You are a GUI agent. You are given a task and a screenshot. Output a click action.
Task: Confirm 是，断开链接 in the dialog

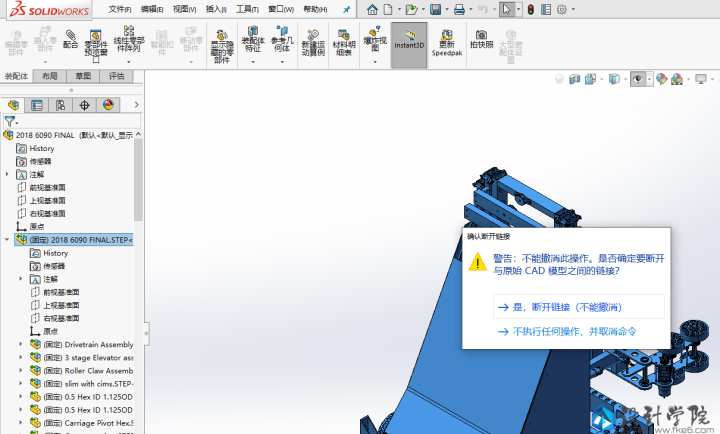pyautogui.click(x=566, y=307)
